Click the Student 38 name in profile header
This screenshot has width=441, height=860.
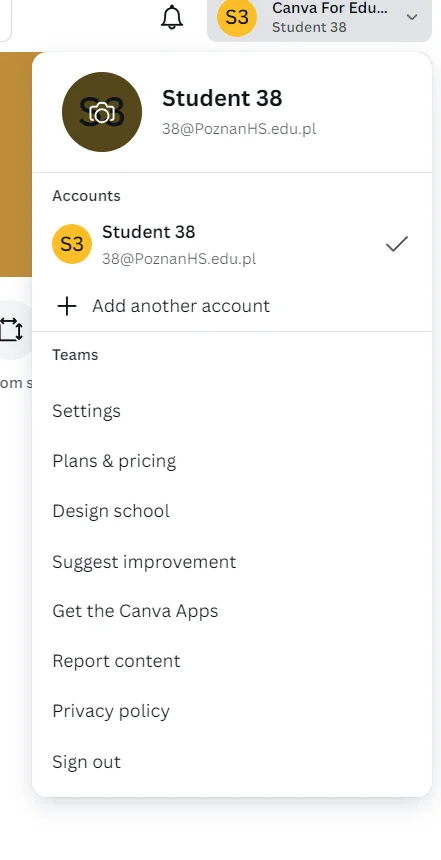tap(222, 98)
